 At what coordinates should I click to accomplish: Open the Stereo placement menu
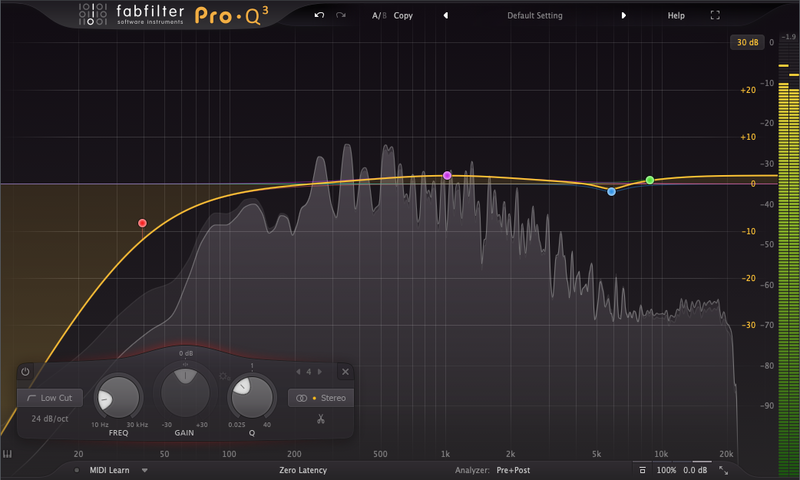pos(321,398)
